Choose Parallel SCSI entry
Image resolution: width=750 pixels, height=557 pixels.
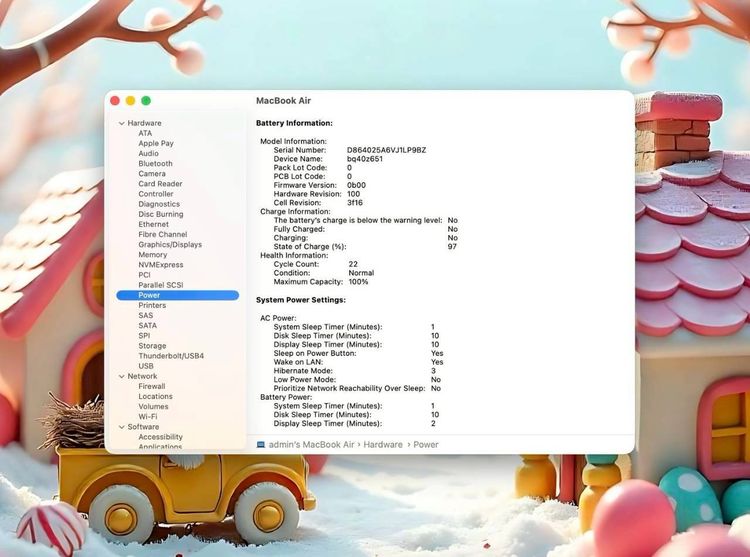pos(161,285)
